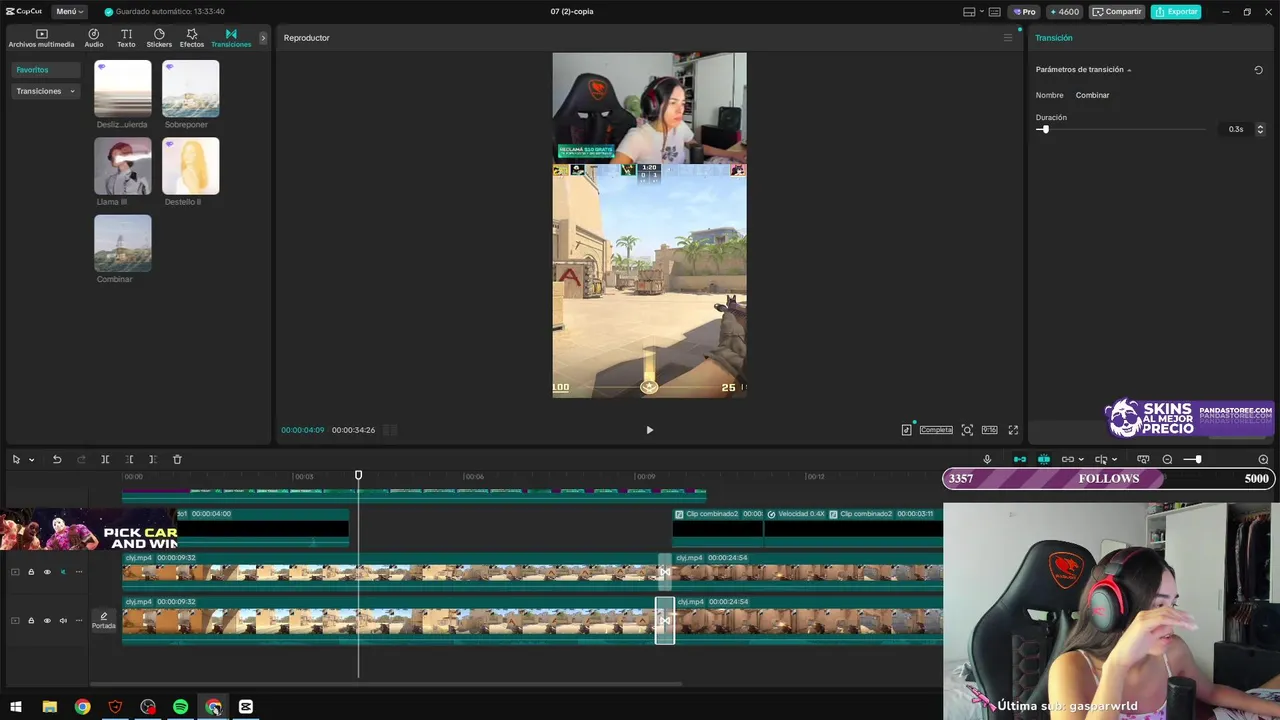
Task: Select the pointer selection tool
Action: point(16,459)
